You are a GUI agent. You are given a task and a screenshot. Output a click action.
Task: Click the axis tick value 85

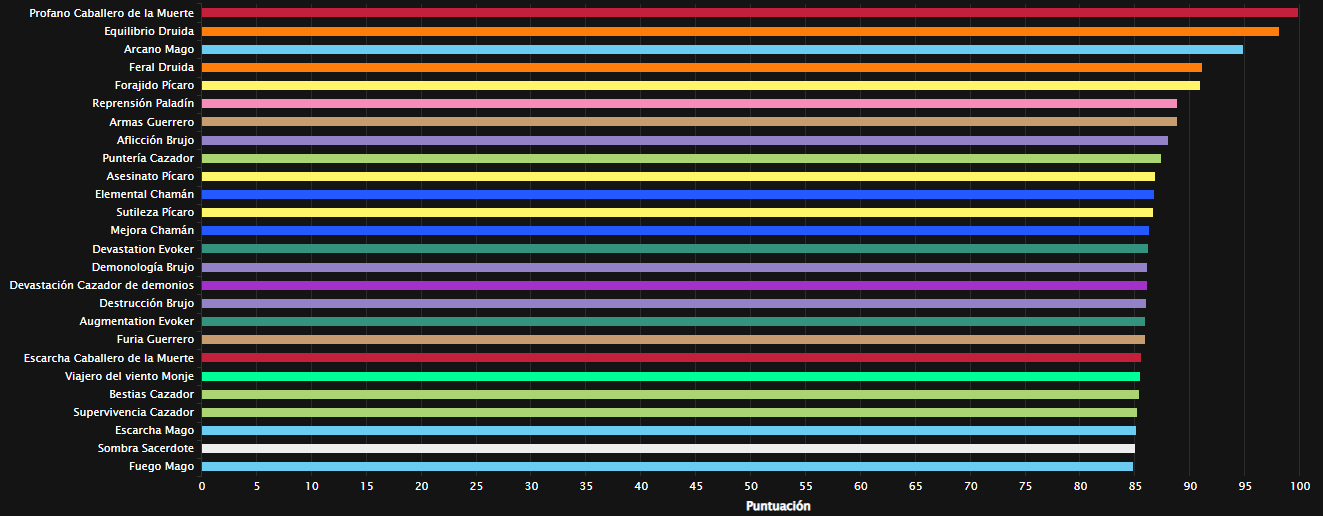click(x=1135, y=486)
